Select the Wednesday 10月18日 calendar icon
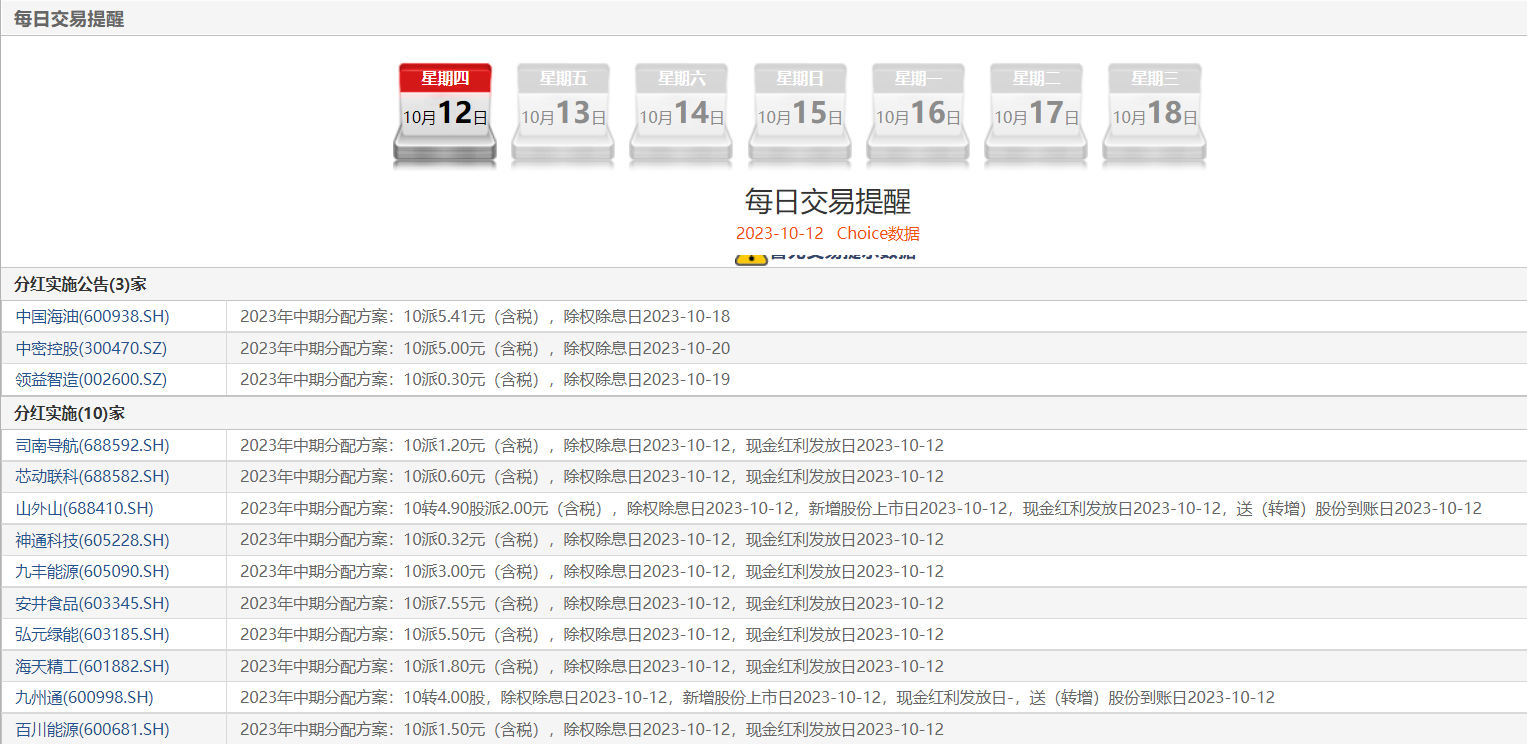Image resolution: width=1527 pixels, height=744 pixels. [1154, 114]
